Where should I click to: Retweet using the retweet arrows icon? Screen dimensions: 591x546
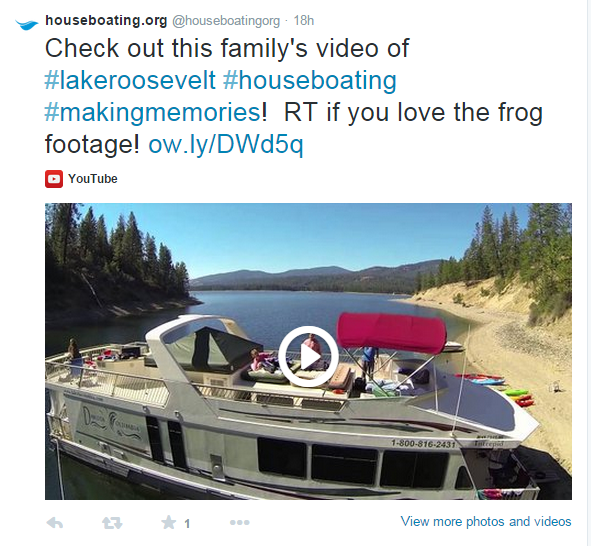click(x=112, y=523)
